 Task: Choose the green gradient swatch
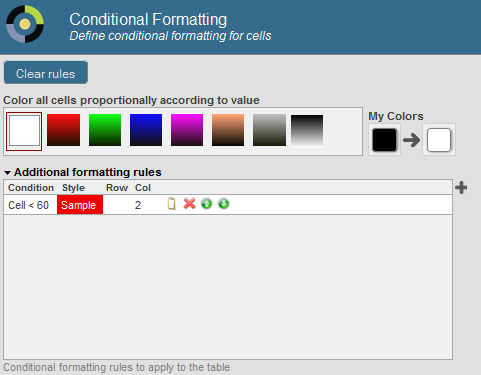[x=105, y=130]
